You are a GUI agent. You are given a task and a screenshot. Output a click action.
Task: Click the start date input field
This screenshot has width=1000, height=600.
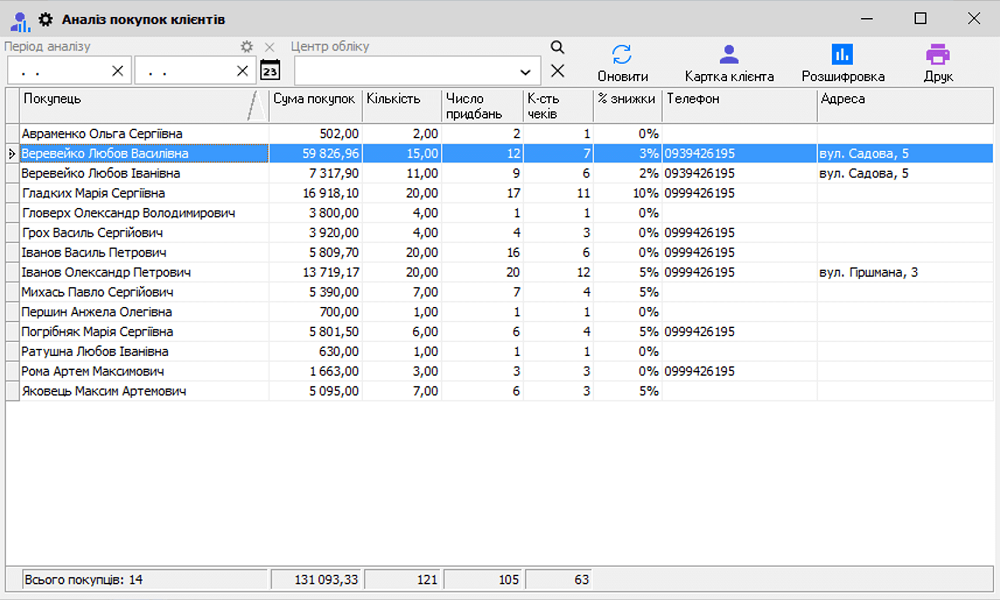[x=60, y=71]
